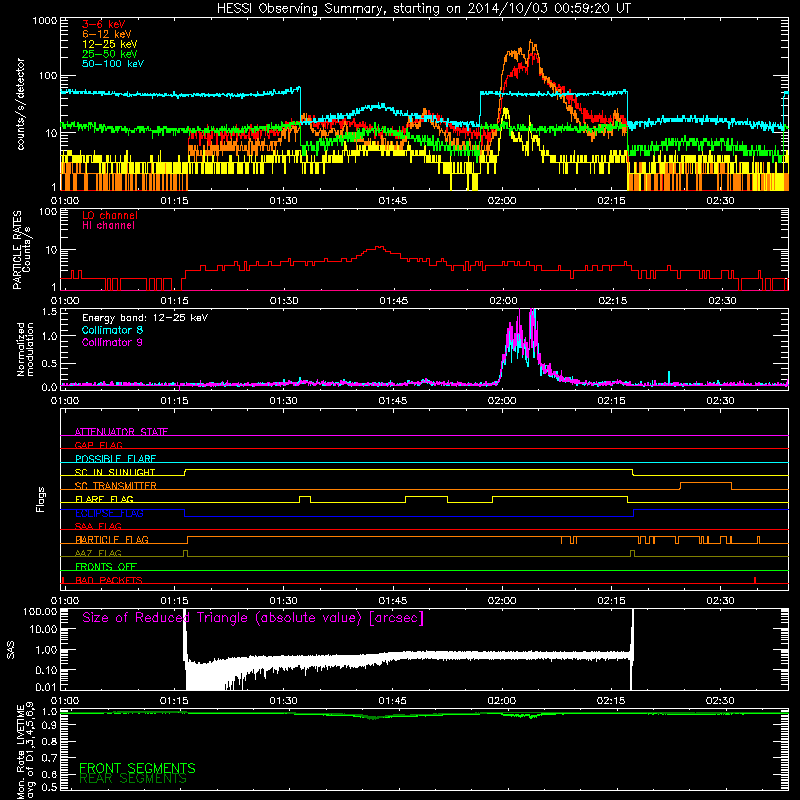Click the white SAS spike near 02:18

pos(632,648)
